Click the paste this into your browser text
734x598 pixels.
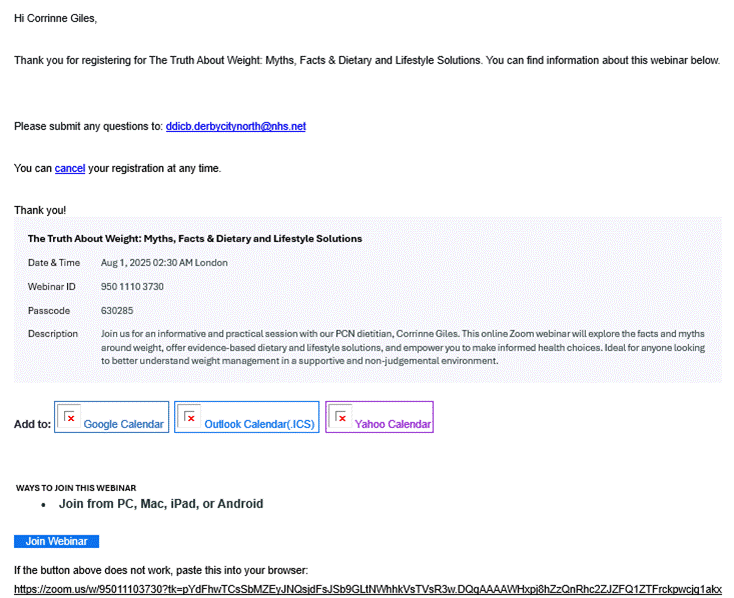pyautogui.click(x=242, y=570)
